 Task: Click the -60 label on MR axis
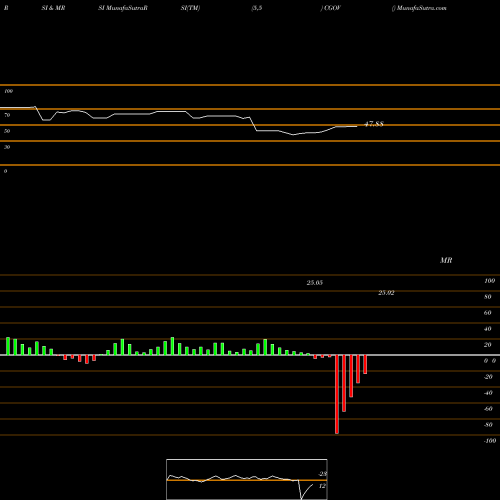pyautogui.click(x=488, y=409)
